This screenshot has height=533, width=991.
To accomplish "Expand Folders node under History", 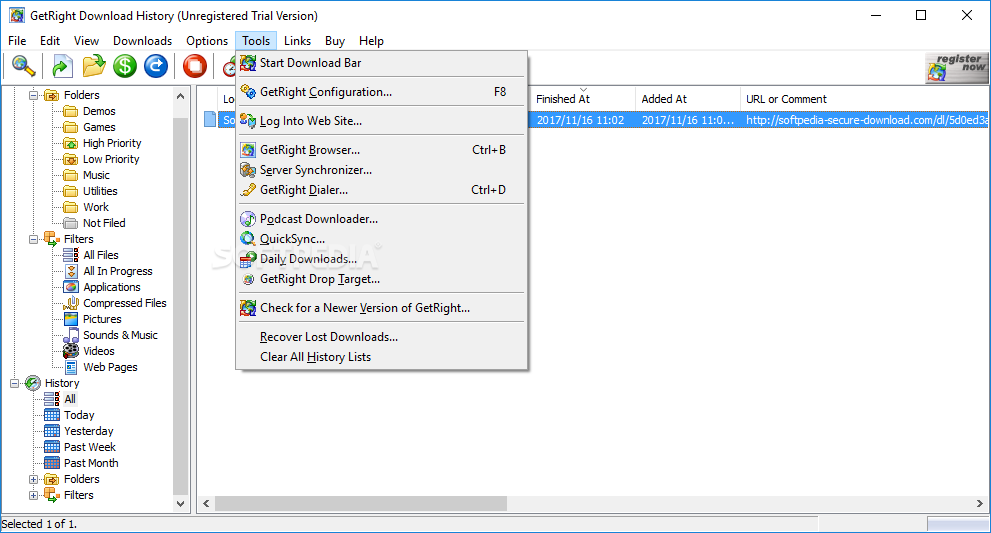I will click(33, 479).
